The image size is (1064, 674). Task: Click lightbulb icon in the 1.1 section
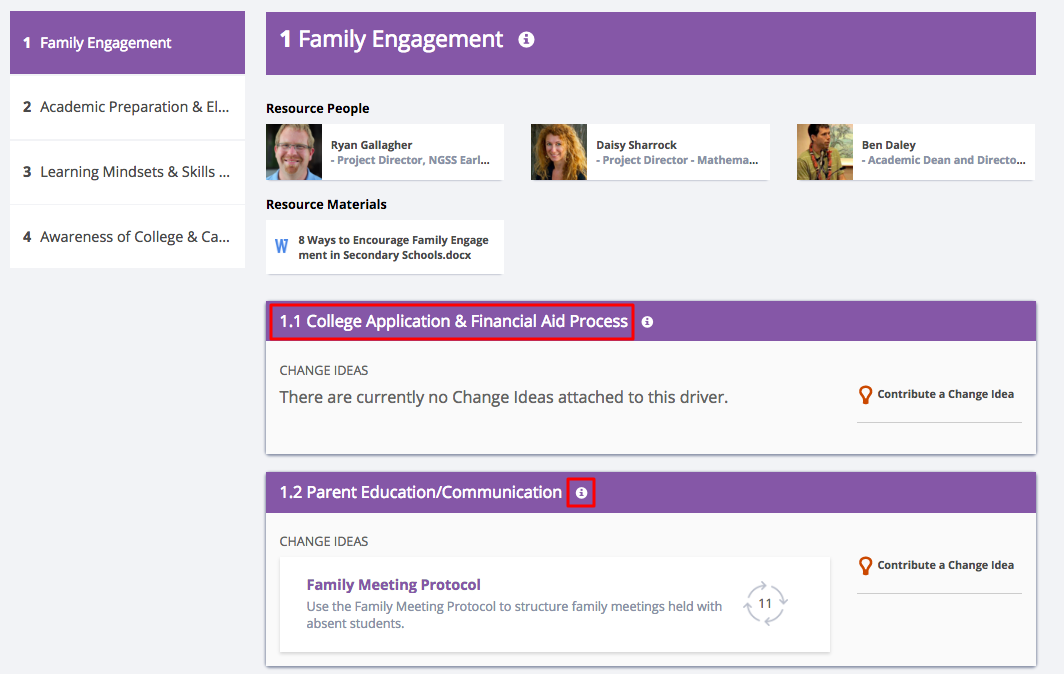coord(865,395)
